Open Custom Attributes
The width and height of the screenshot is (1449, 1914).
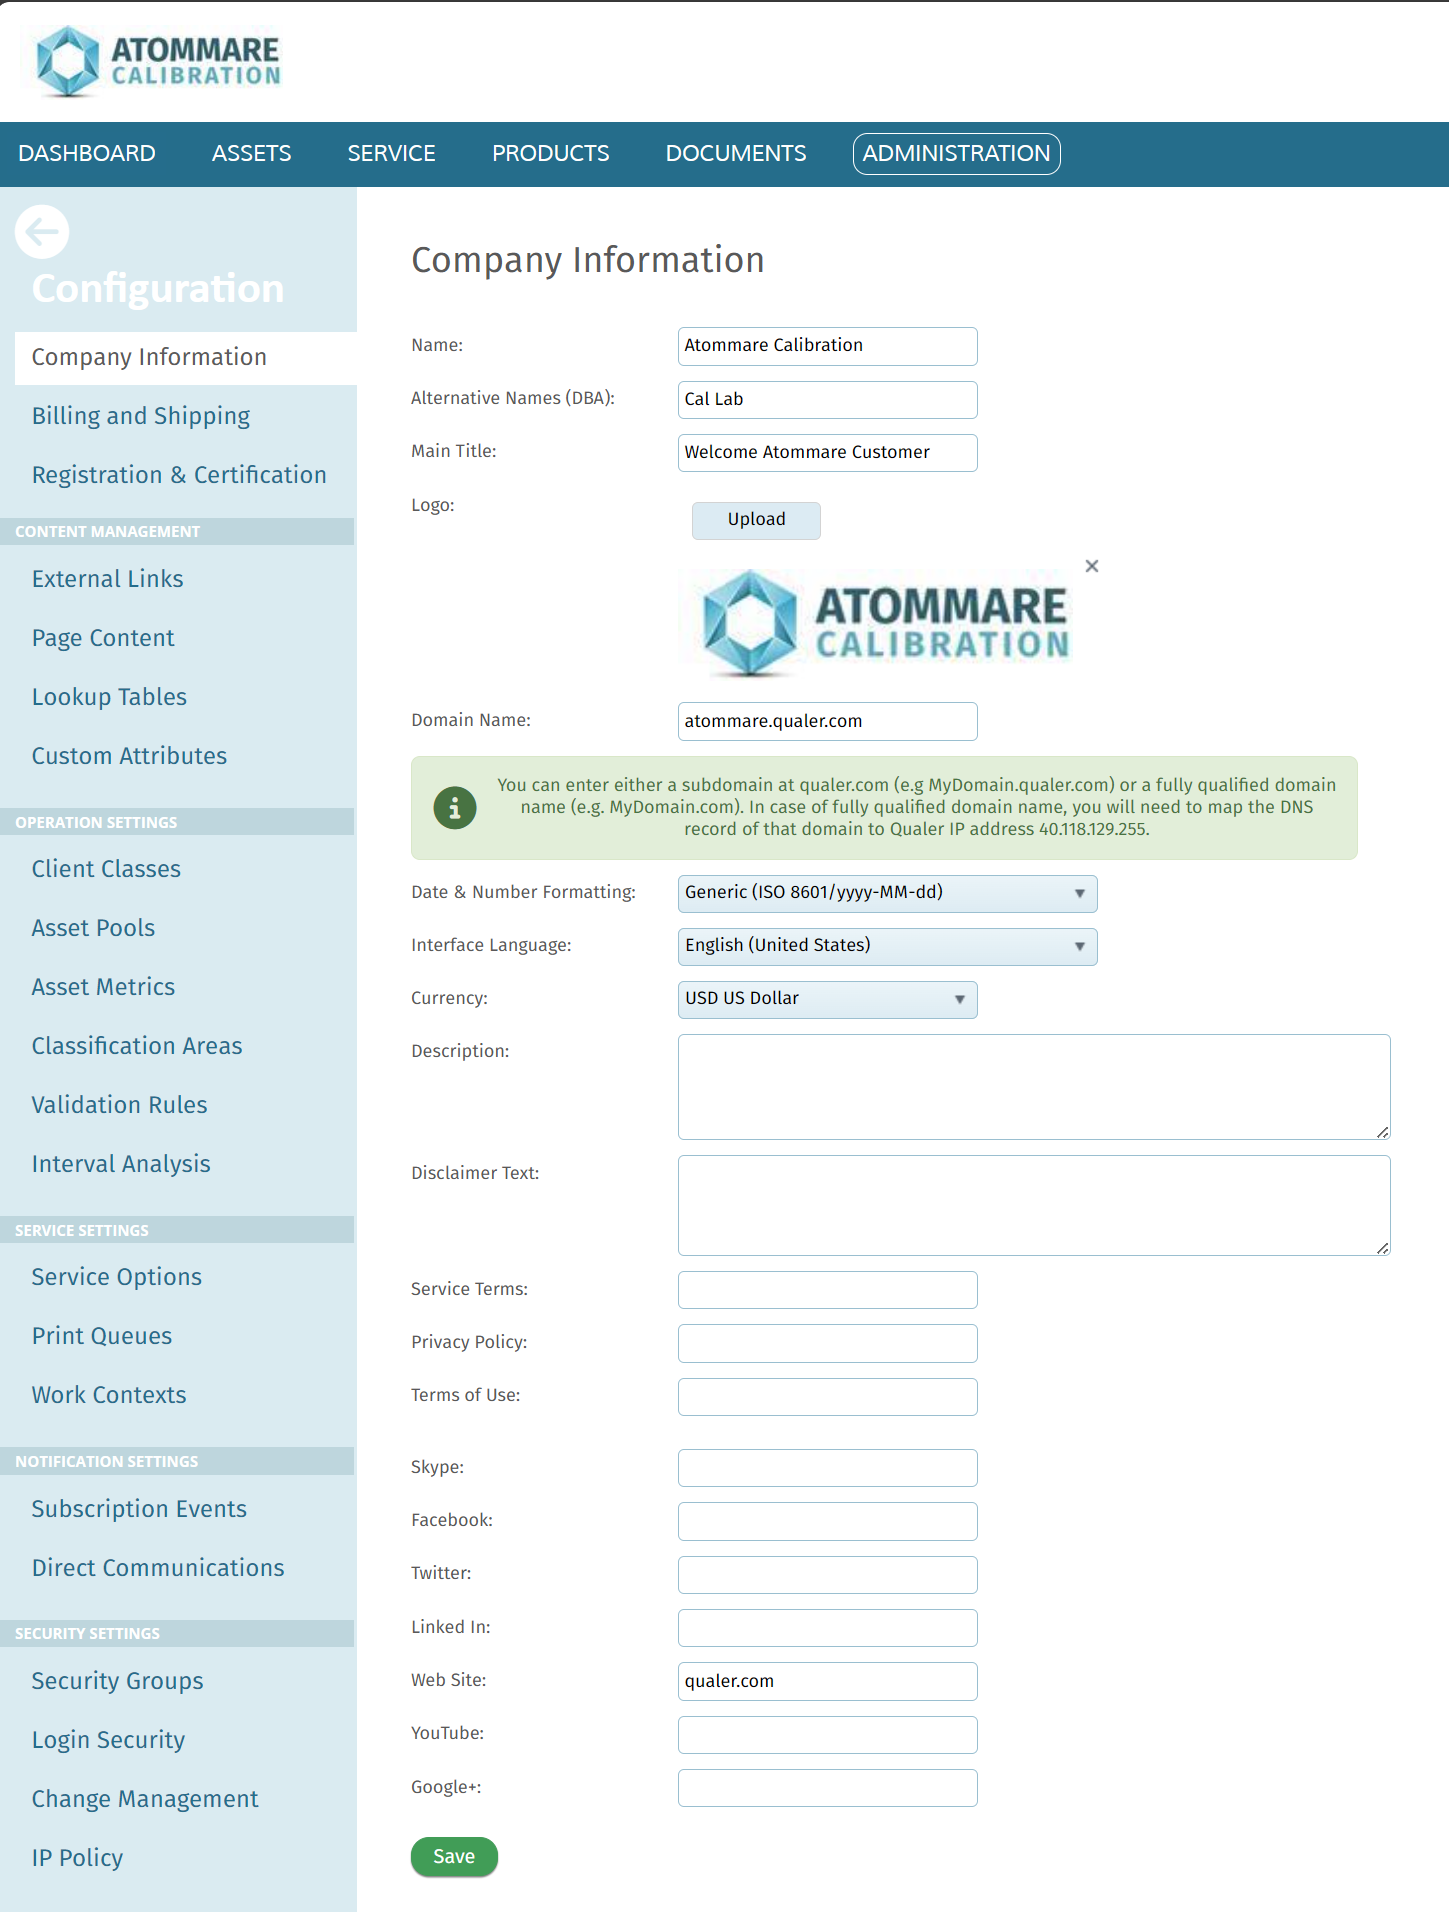pos(129,756)
